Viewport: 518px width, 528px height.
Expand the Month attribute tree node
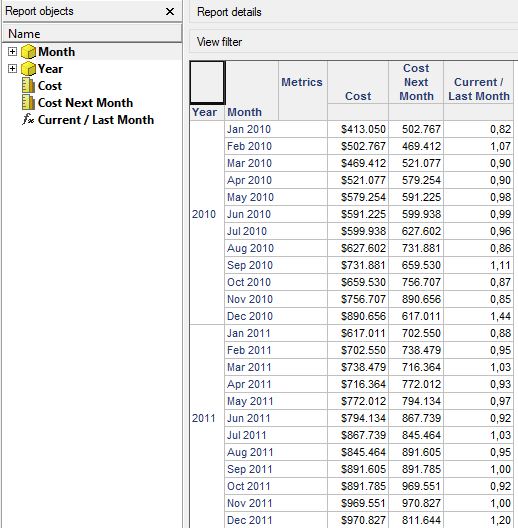(x=12, y=52)
